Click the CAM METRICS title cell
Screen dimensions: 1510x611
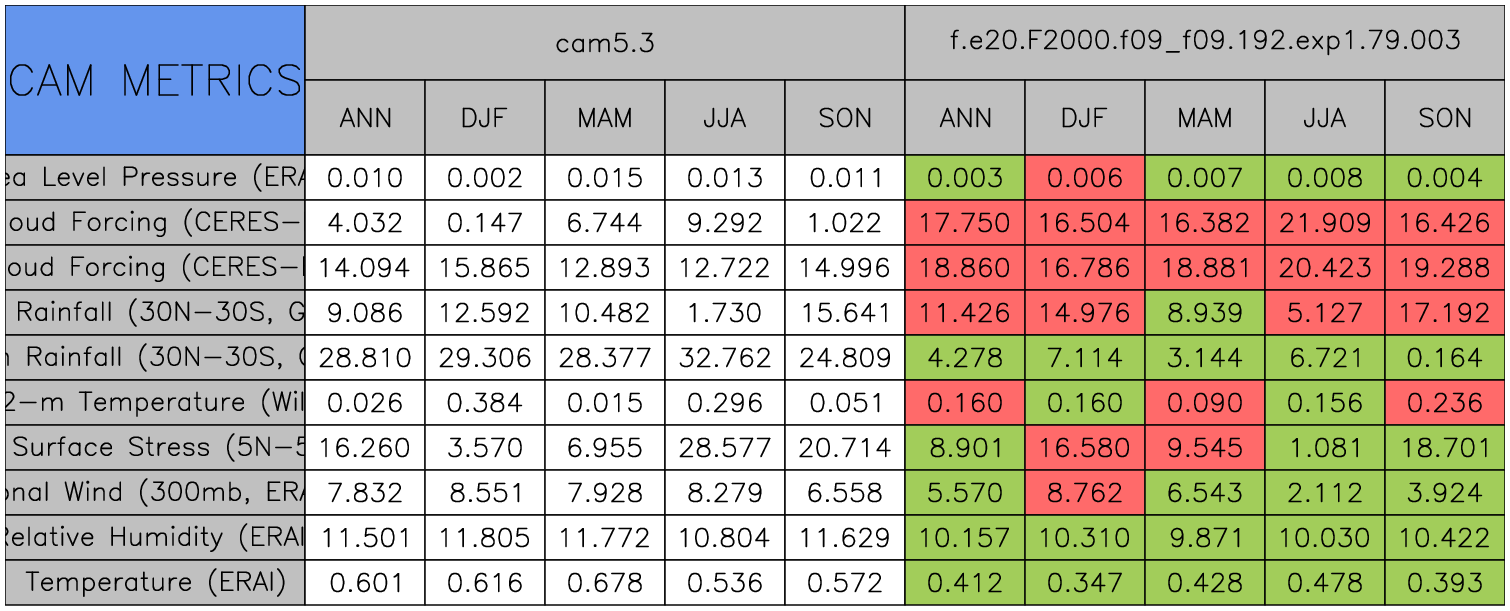(x=155, y=80)
